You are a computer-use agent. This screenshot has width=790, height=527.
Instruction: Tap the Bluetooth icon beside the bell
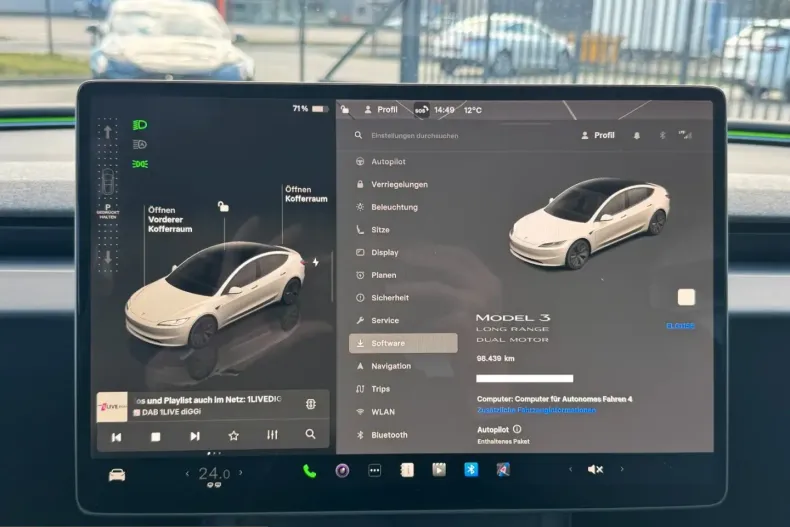coord(663,135)
